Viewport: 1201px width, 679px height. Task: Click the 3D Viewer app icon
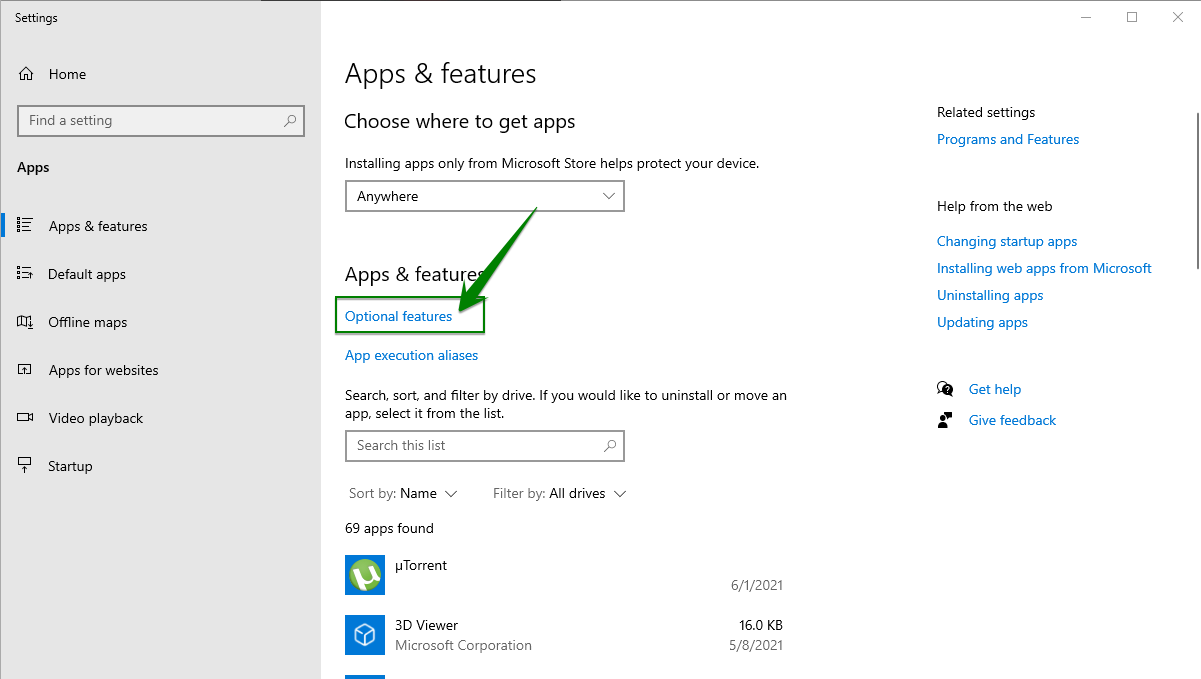pos(364,635)
